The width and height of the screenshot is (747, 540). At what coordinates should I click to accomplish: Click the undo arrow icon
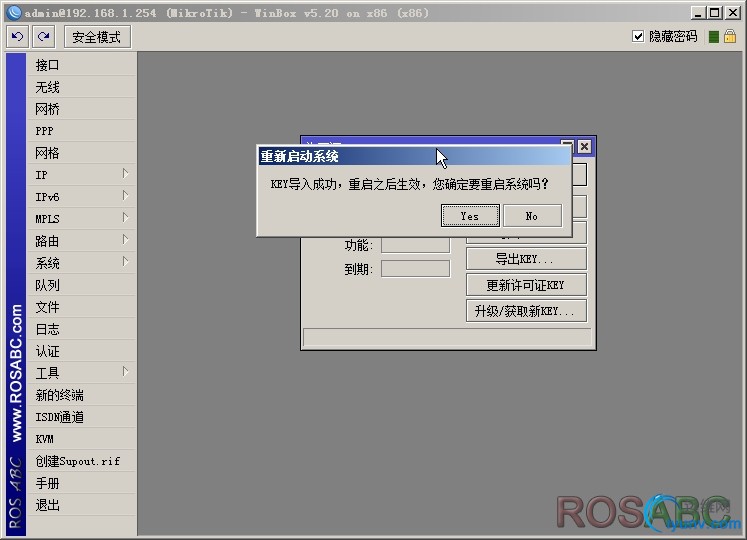pos(18,37)
